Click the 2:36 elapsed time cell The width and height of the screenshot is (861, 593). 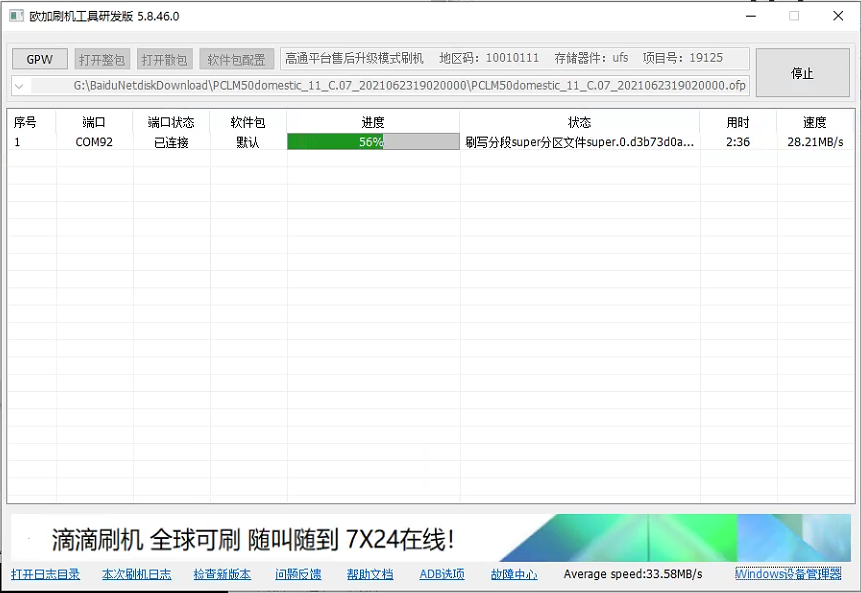[x=738, y=142]
